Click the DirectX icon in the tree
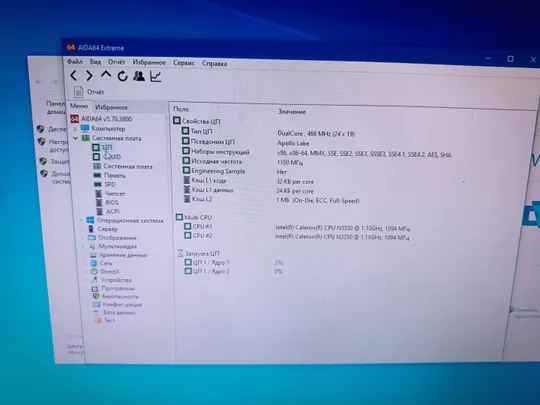The image size is (540, 405). coord(94,271)
